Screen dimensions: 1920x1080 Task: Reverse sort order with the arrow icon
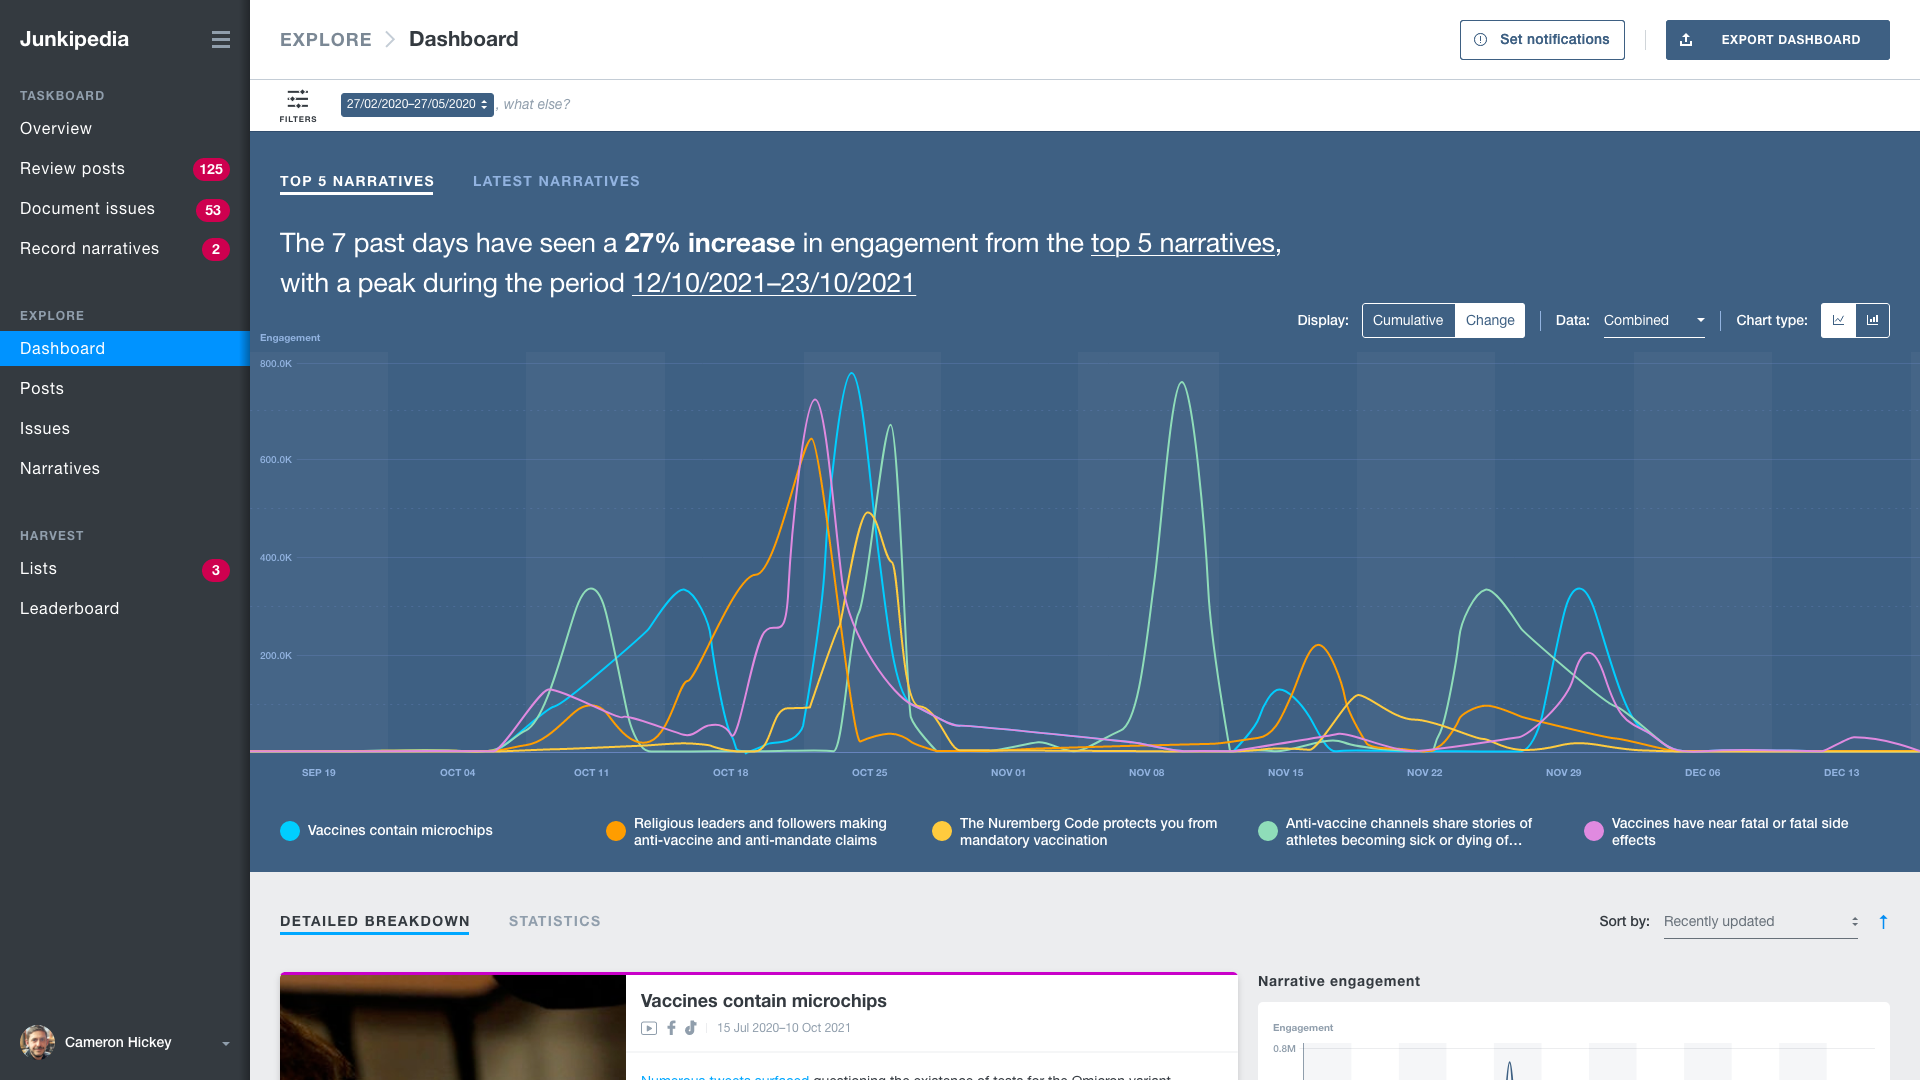coord(1883,922)
